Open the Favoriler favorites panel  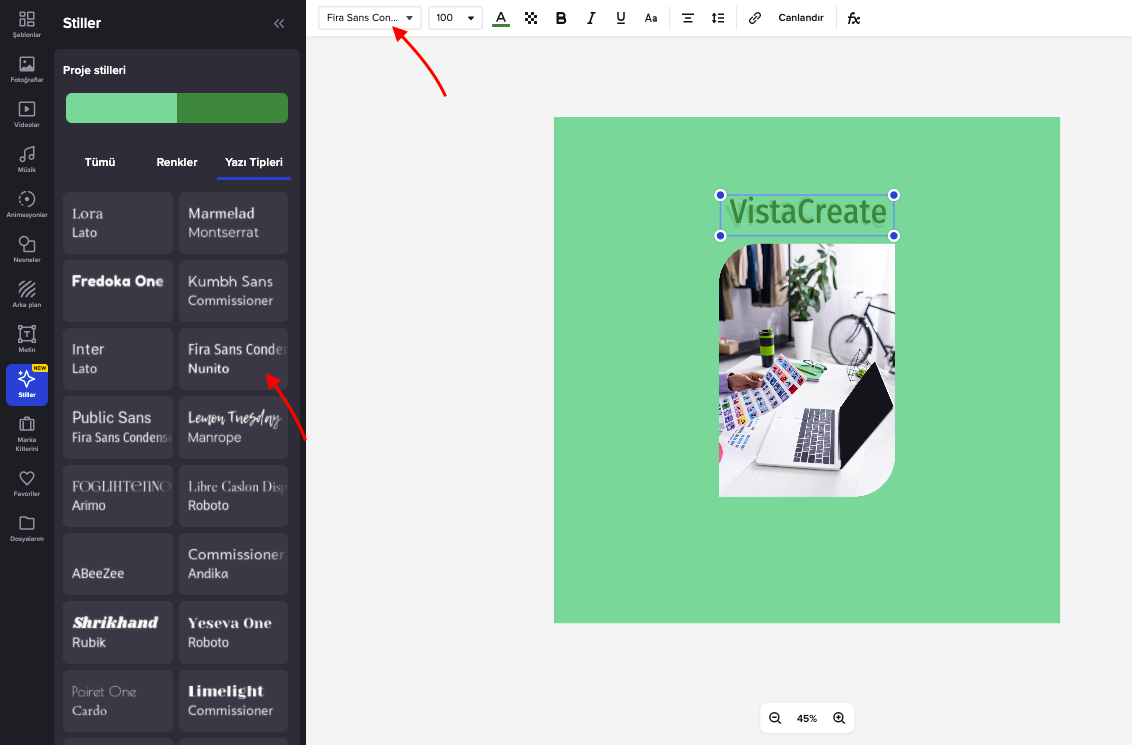click(27, 483)
